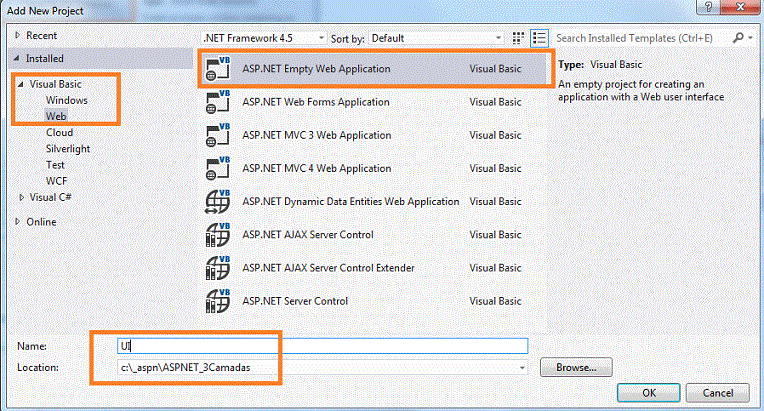Click the OK button
Viewport: 764px width, 411px height.
(649, 392)
